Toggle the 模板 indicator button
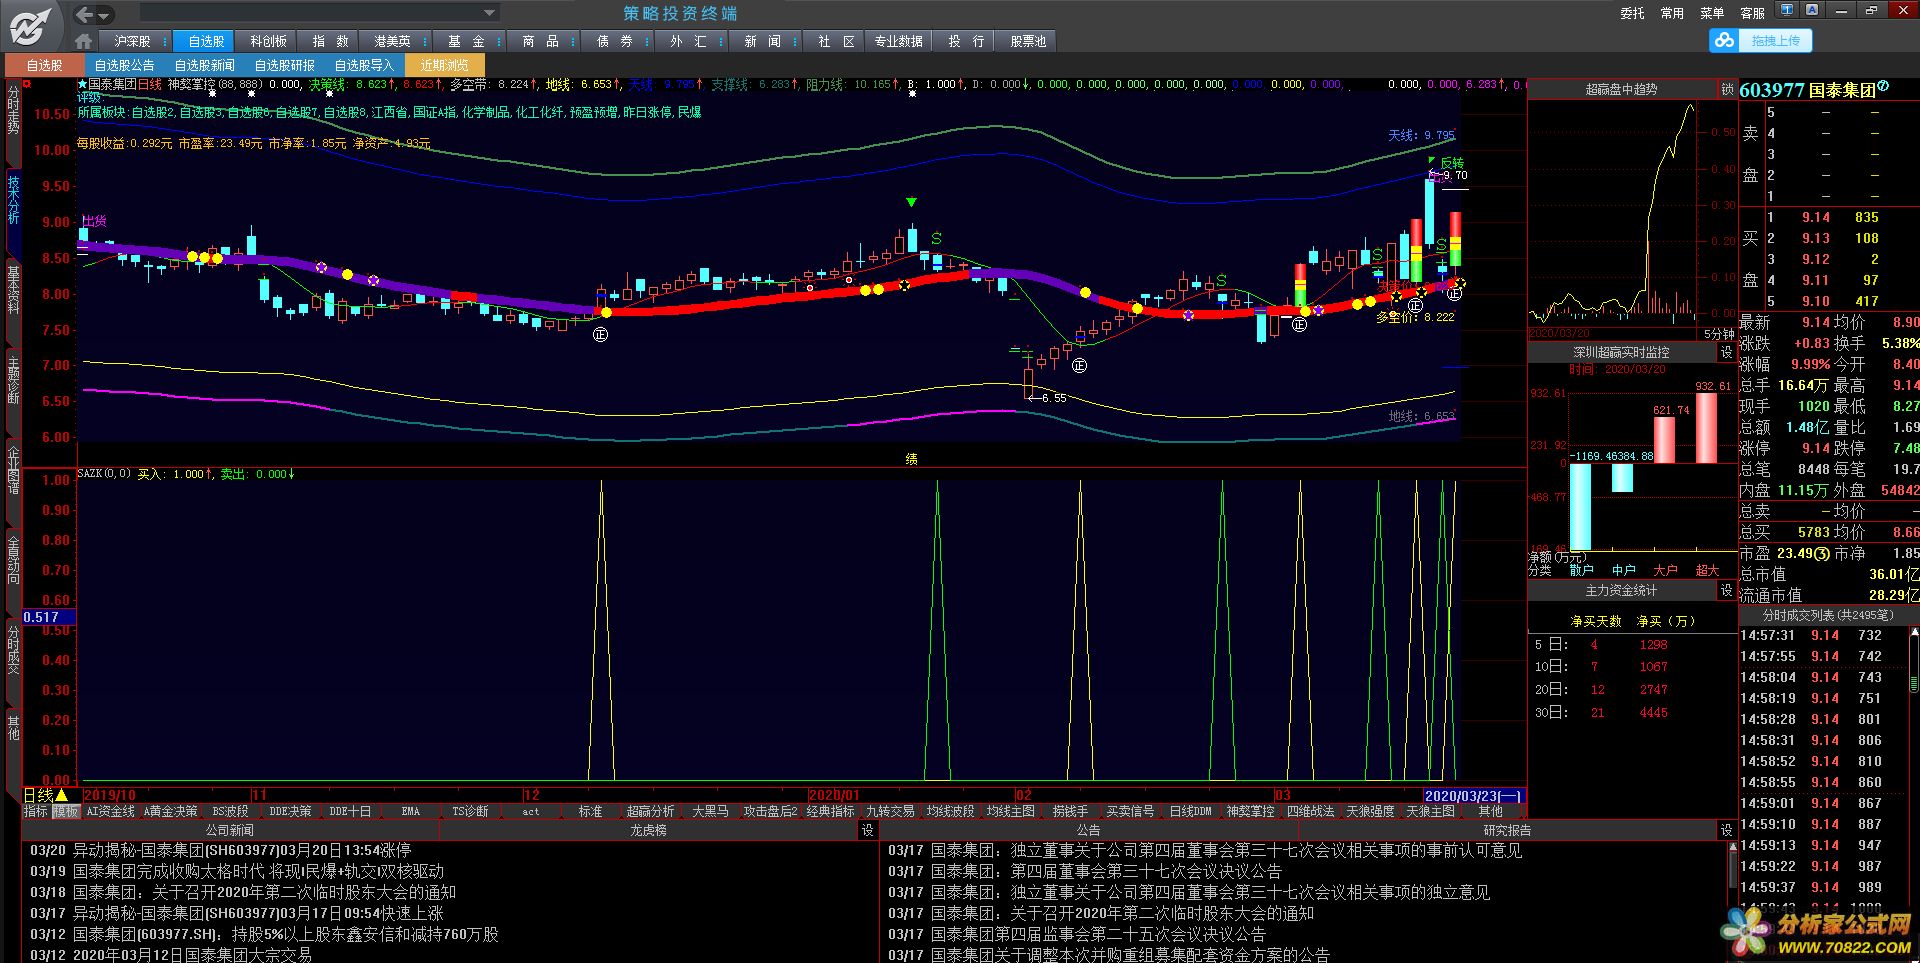Screen dimensions: 1920x963 tap(65, 811)
